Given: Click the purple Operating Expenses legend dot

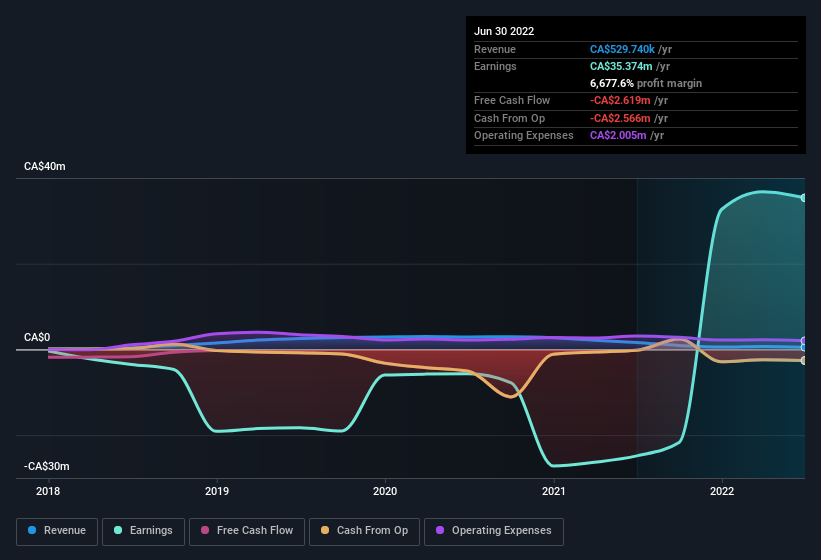Looking at the screenshot, I should (440, 530).
